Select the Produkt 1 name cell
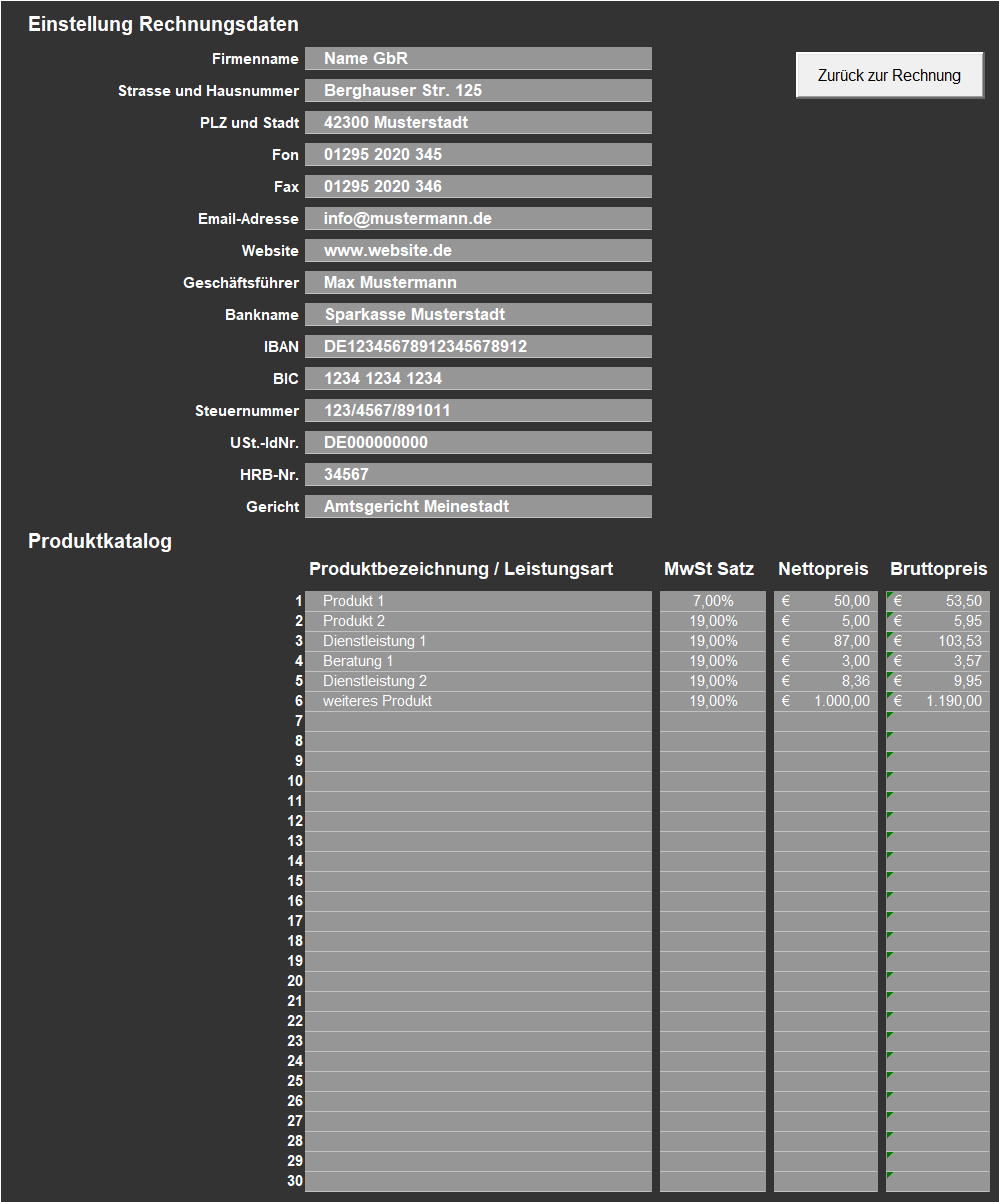Image resolution: width=999 pixels, height=1202 pixels. [478, 601]
